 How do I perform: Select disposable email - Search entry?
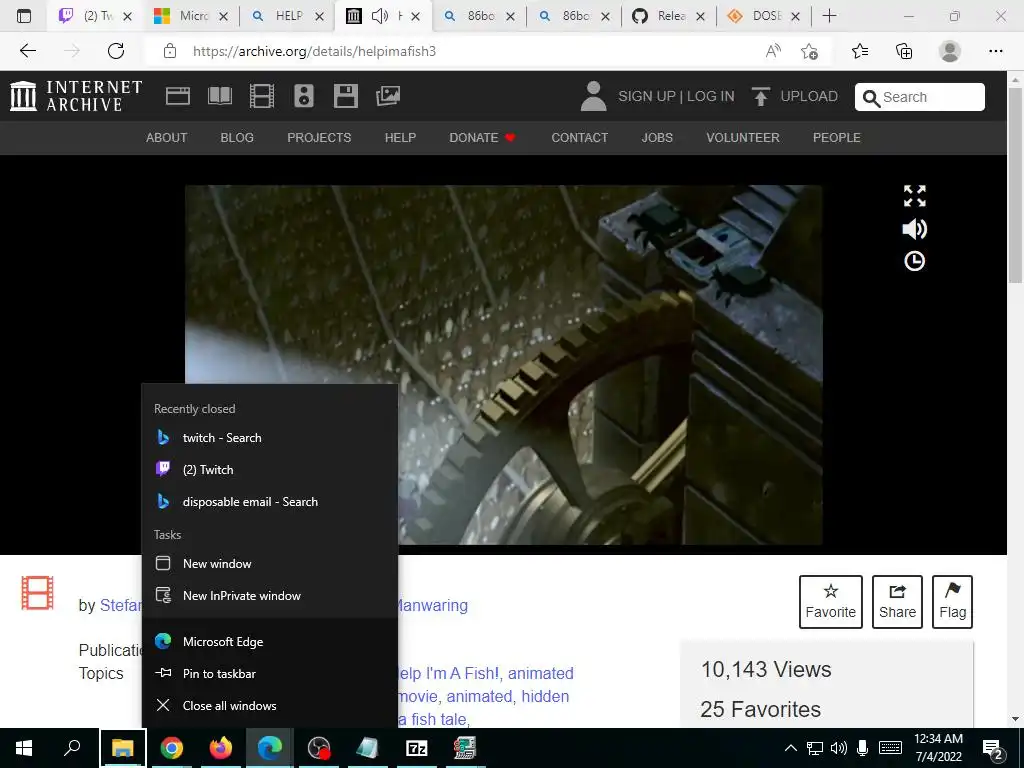pos(270,502)
